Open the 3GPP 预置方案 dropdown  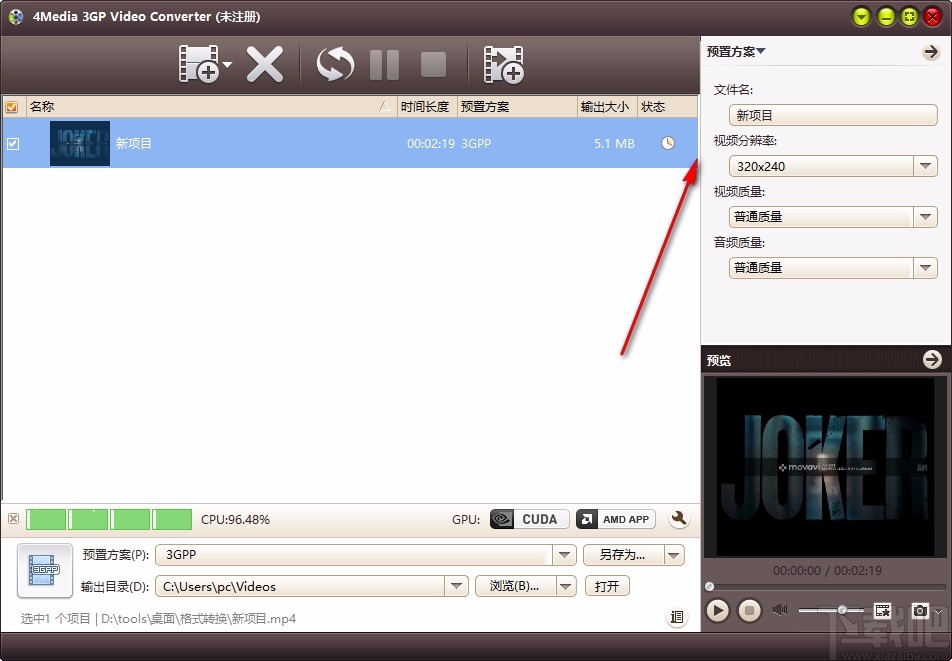click(x=564, y=554)
